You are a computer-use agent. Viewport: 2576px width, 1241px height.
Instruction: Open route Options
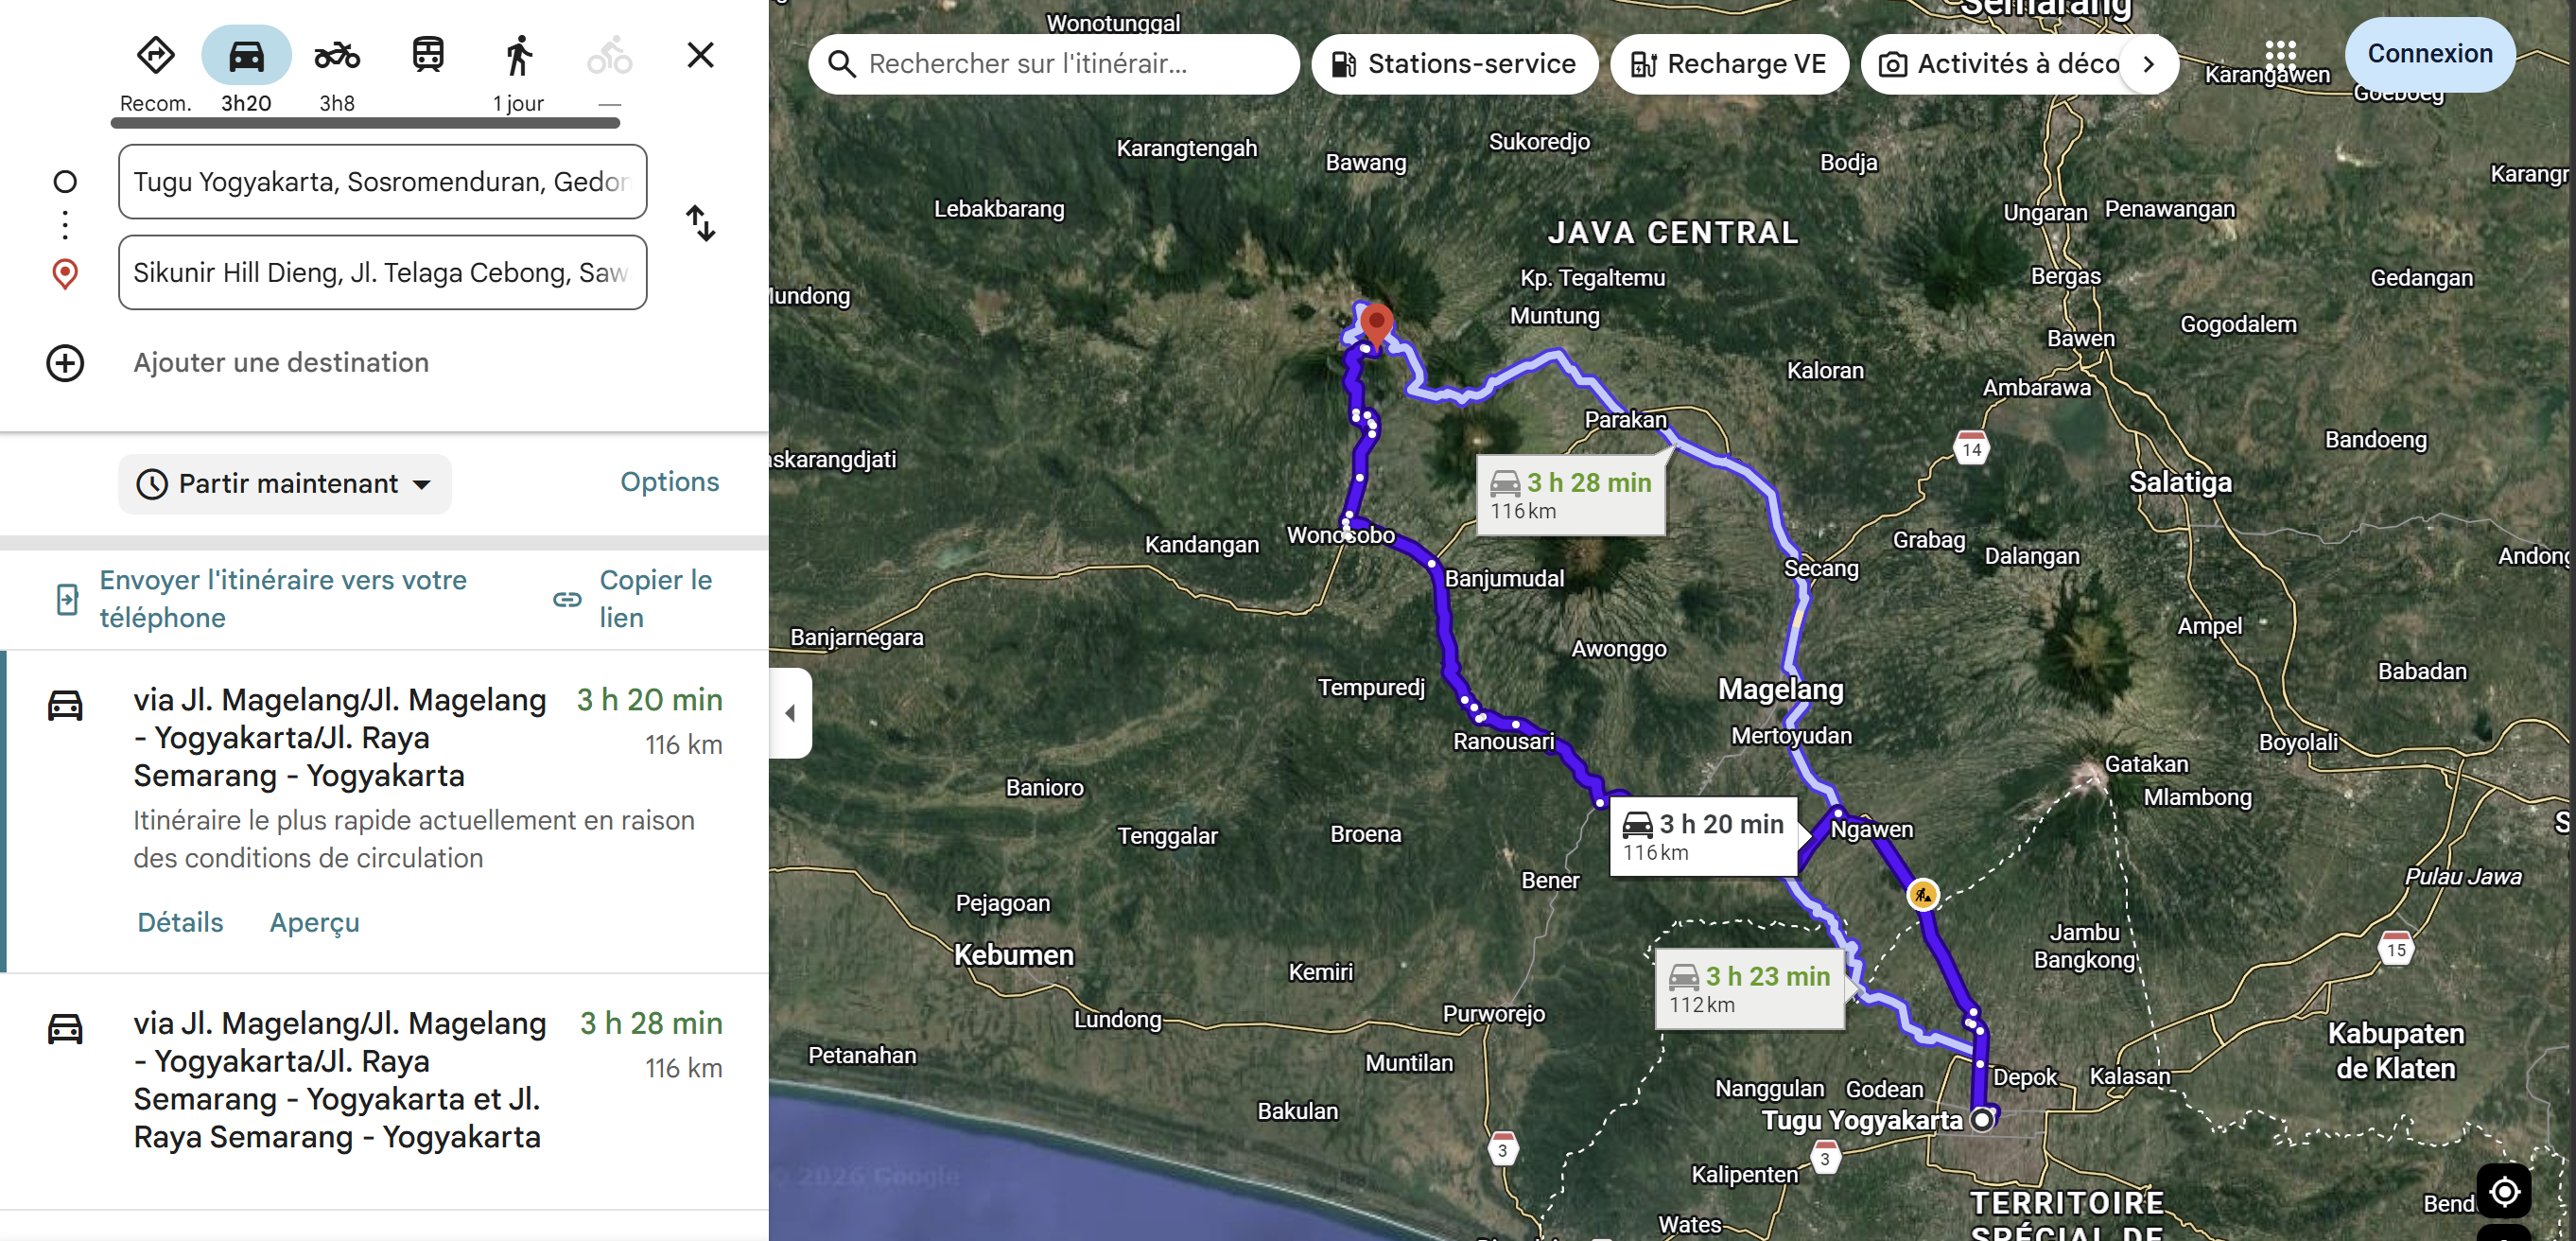pos(669,482)
